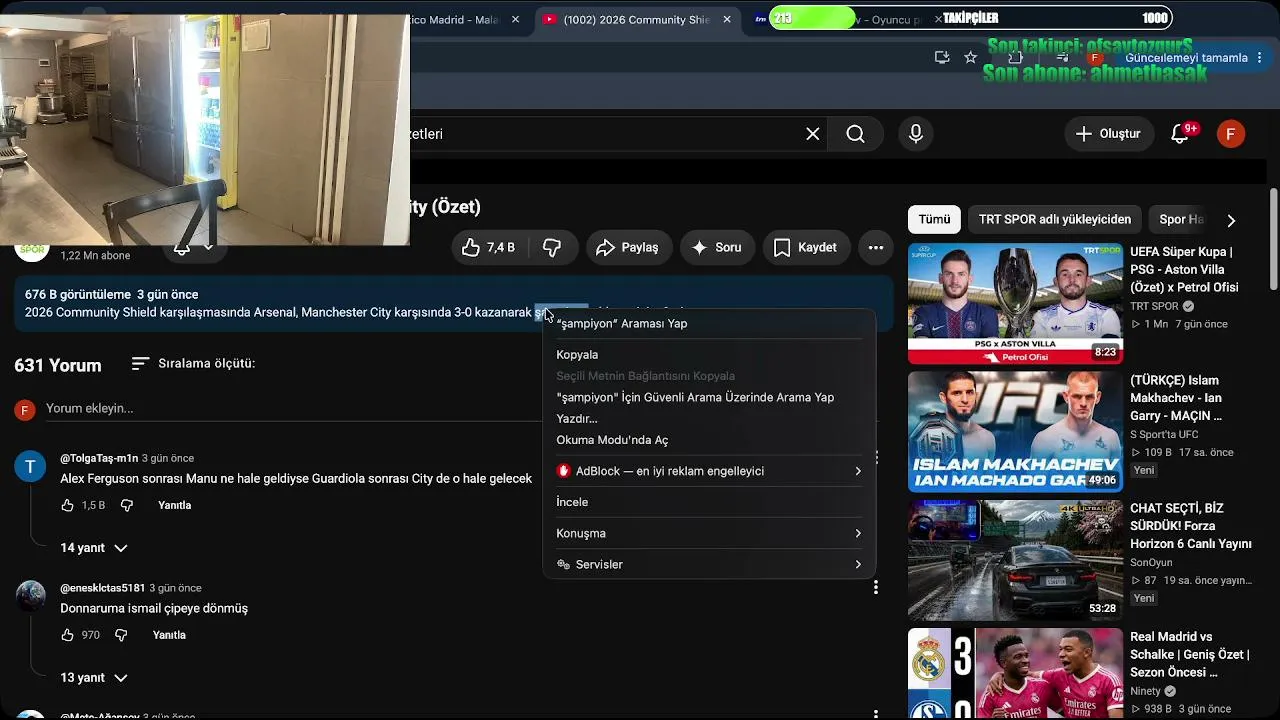Image resolution: width=1280 pixels, height=720 pixels.
Task: Expand the Konuşma submenu
Action: tap(709, 533)
